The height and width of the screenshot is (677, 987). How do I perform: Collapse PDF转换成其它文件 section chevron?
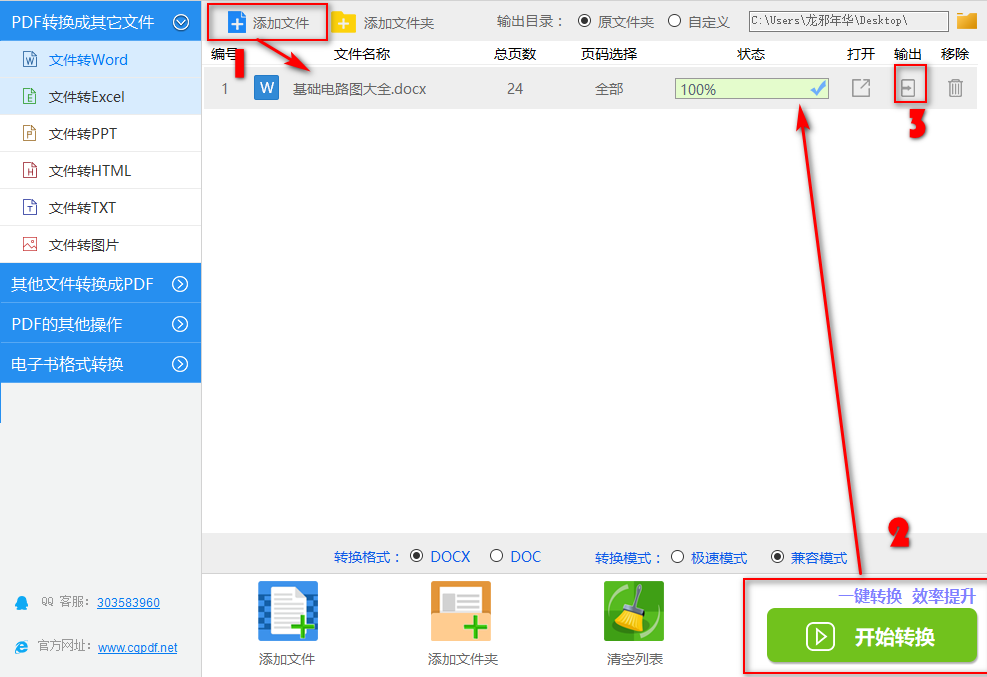tap(181, 22)
